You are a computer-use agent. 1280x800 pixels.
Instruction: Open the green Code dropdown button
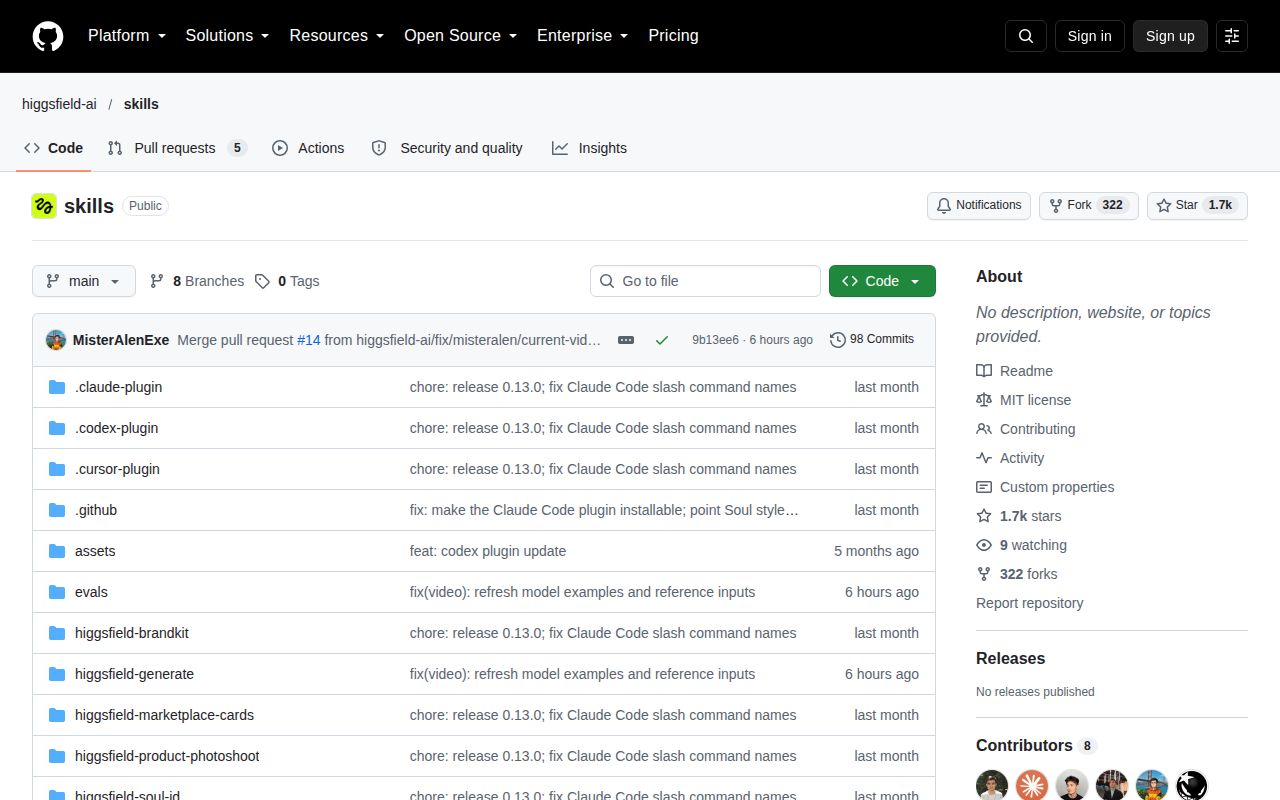pyautogui.click(x=882, y=281)
